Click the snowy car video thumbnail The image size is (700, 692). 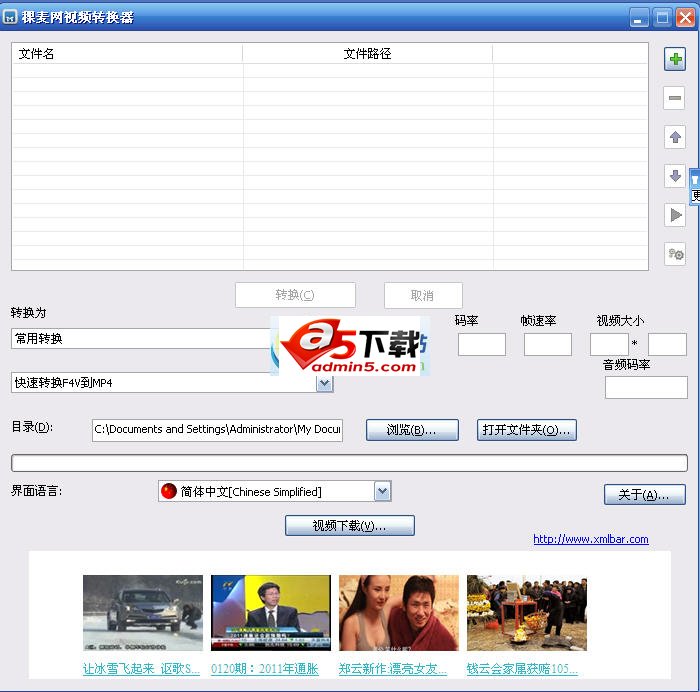point(143,613)
